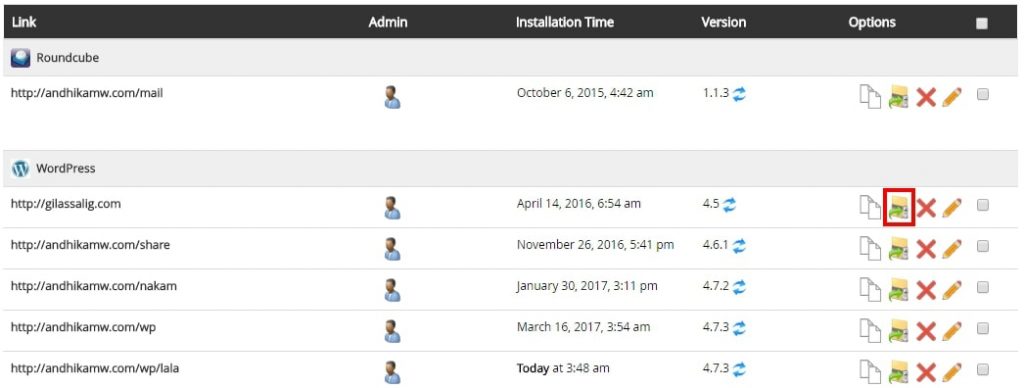Clone the andhikamw.com/mail Roundcube installation
The image size is (1024, 388).
870,97
